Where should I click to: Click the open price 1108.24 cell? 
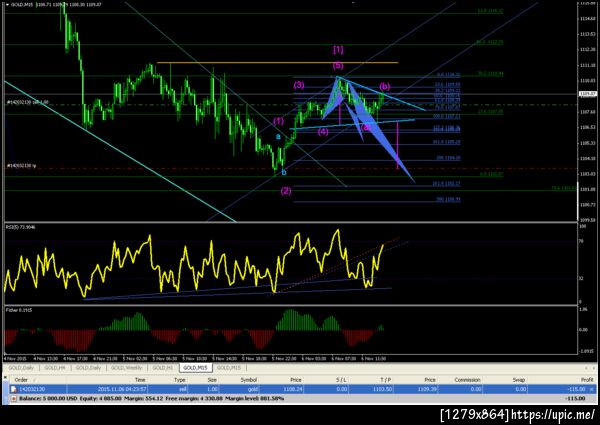click(x=293, y=389)
